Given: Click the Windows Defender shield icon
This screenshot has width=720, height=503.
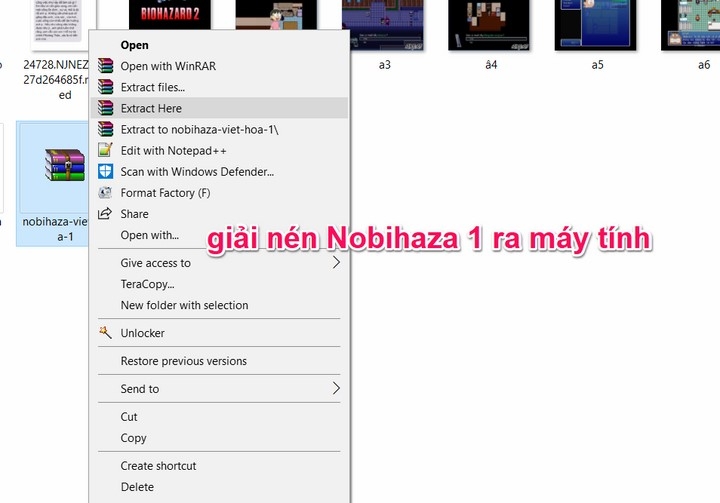Looking at the screenshot, I should click(106, 171).
